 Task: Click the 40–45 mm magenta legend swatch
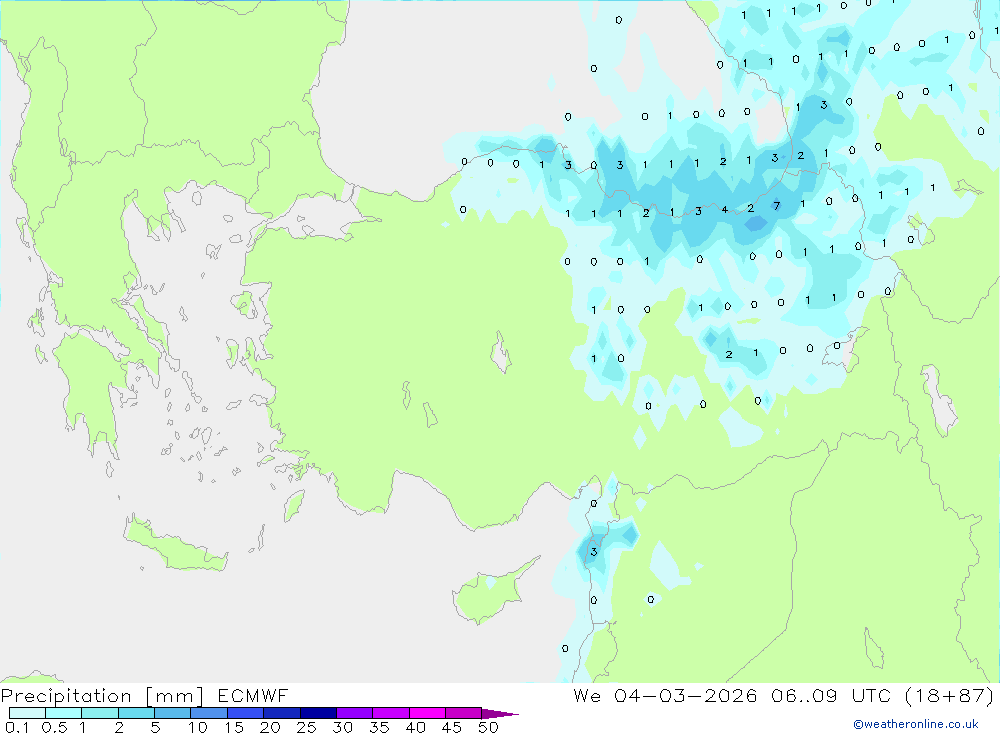click(427, 713)
